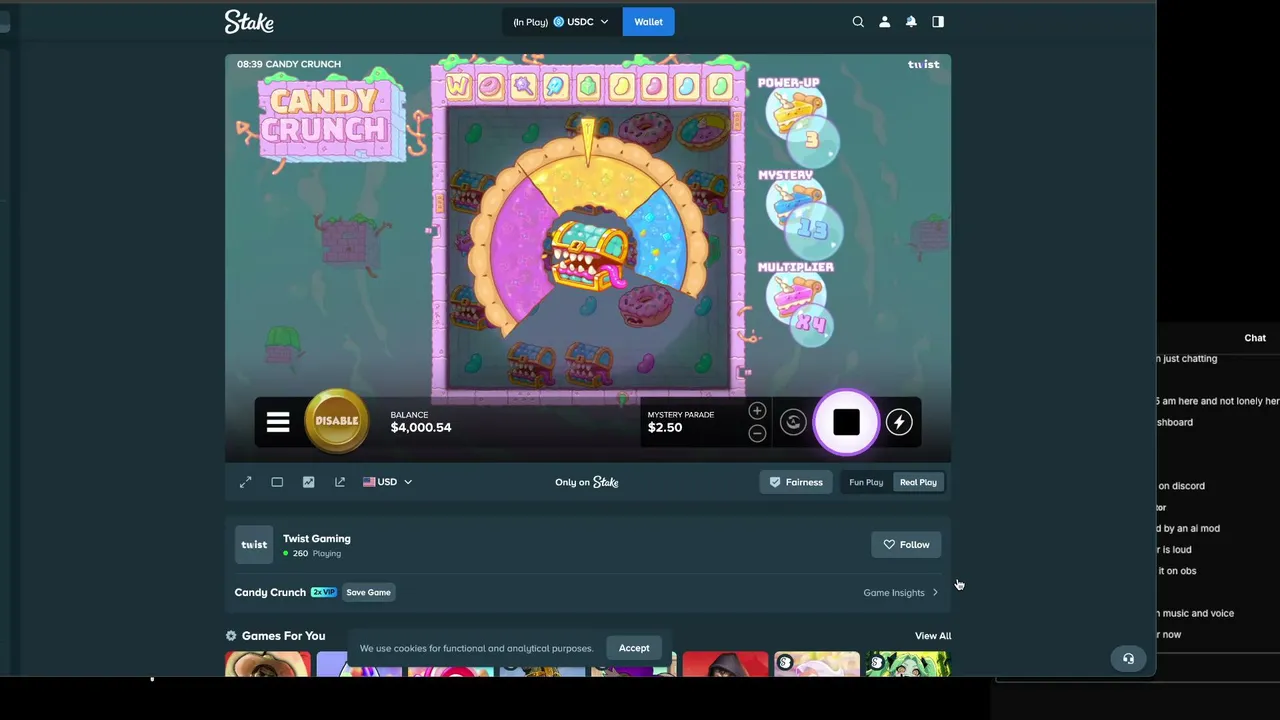The image size is (1280, 720).
Task: Click the $4,000.54 balance value
Action: (421, 428)
